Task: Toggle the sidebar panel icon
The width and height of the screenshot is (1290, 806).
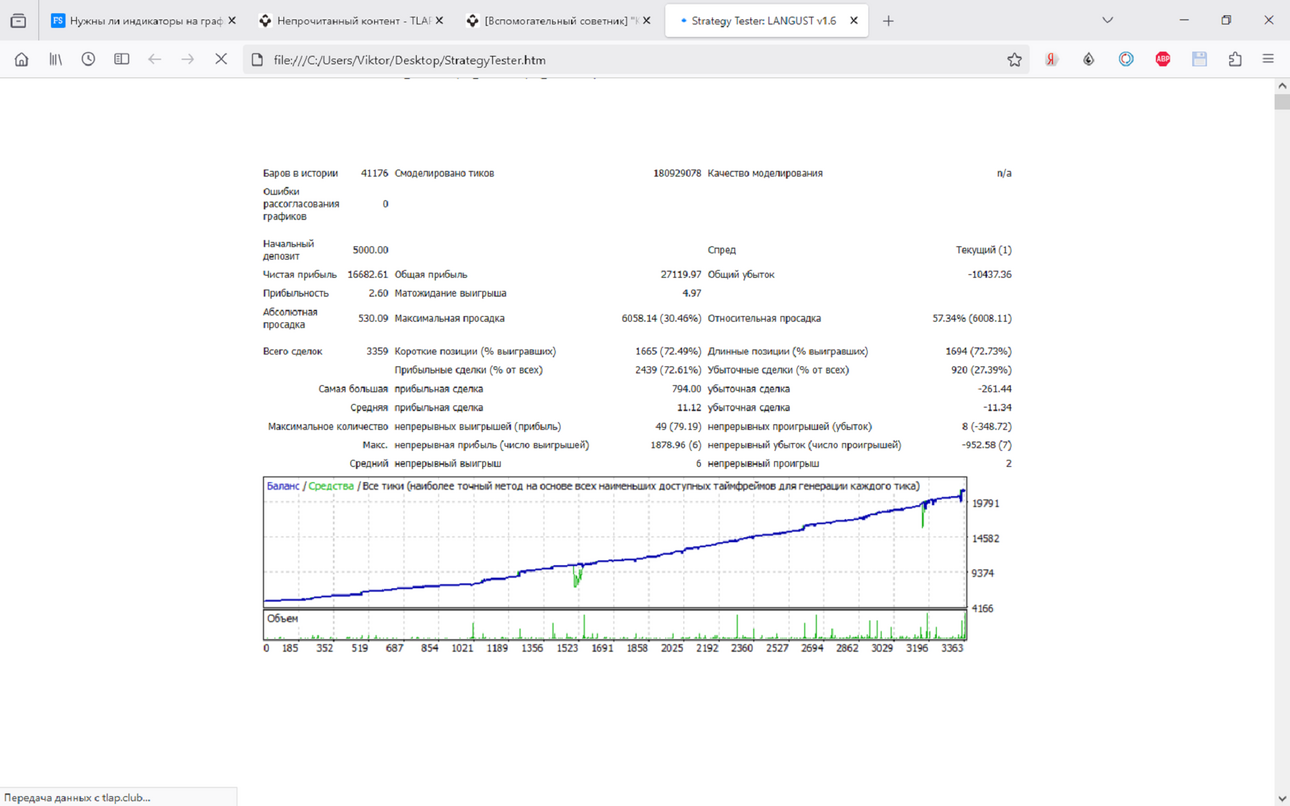Action: (x=121, y=60)
